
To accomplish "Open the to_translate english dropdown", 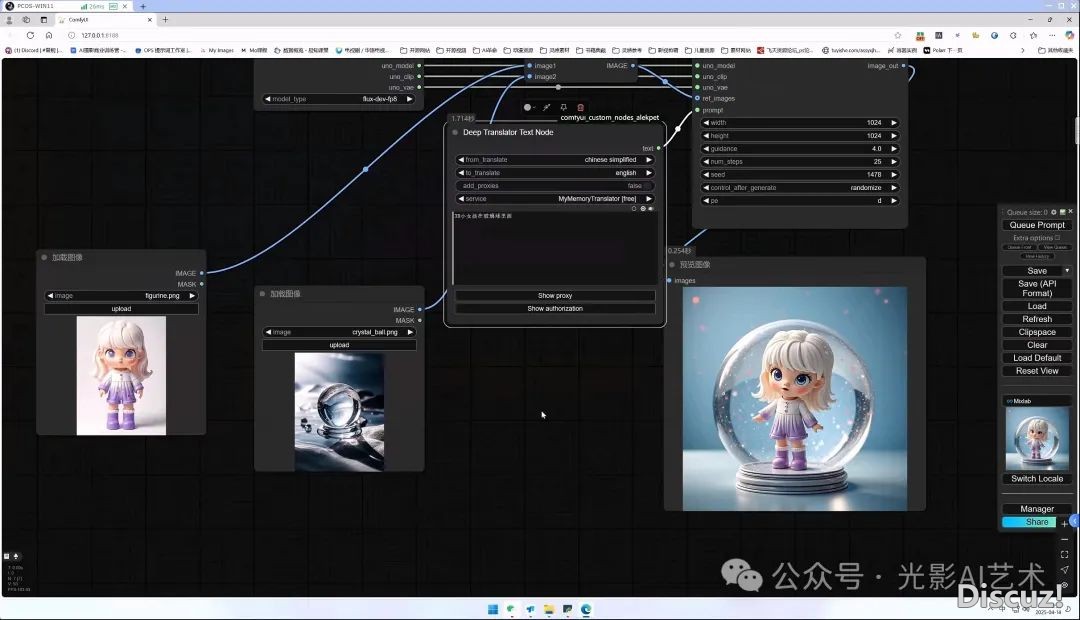I will click(555, 173).
